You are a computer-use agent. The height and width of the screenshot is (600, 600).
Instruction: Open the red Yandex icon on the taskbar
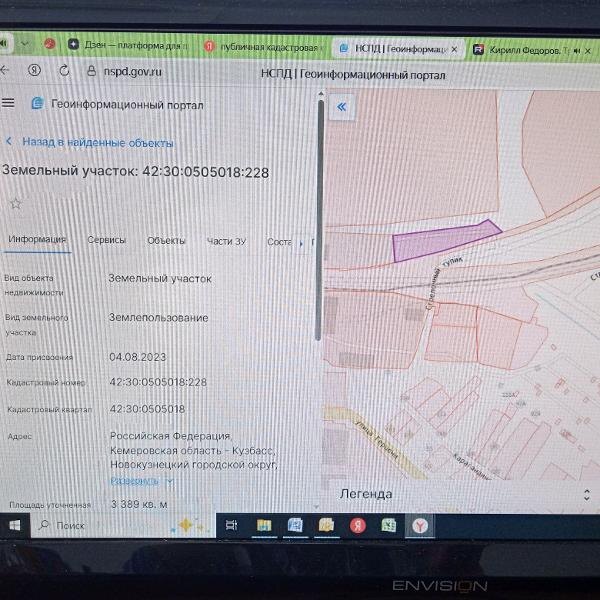tap(358, 526)
